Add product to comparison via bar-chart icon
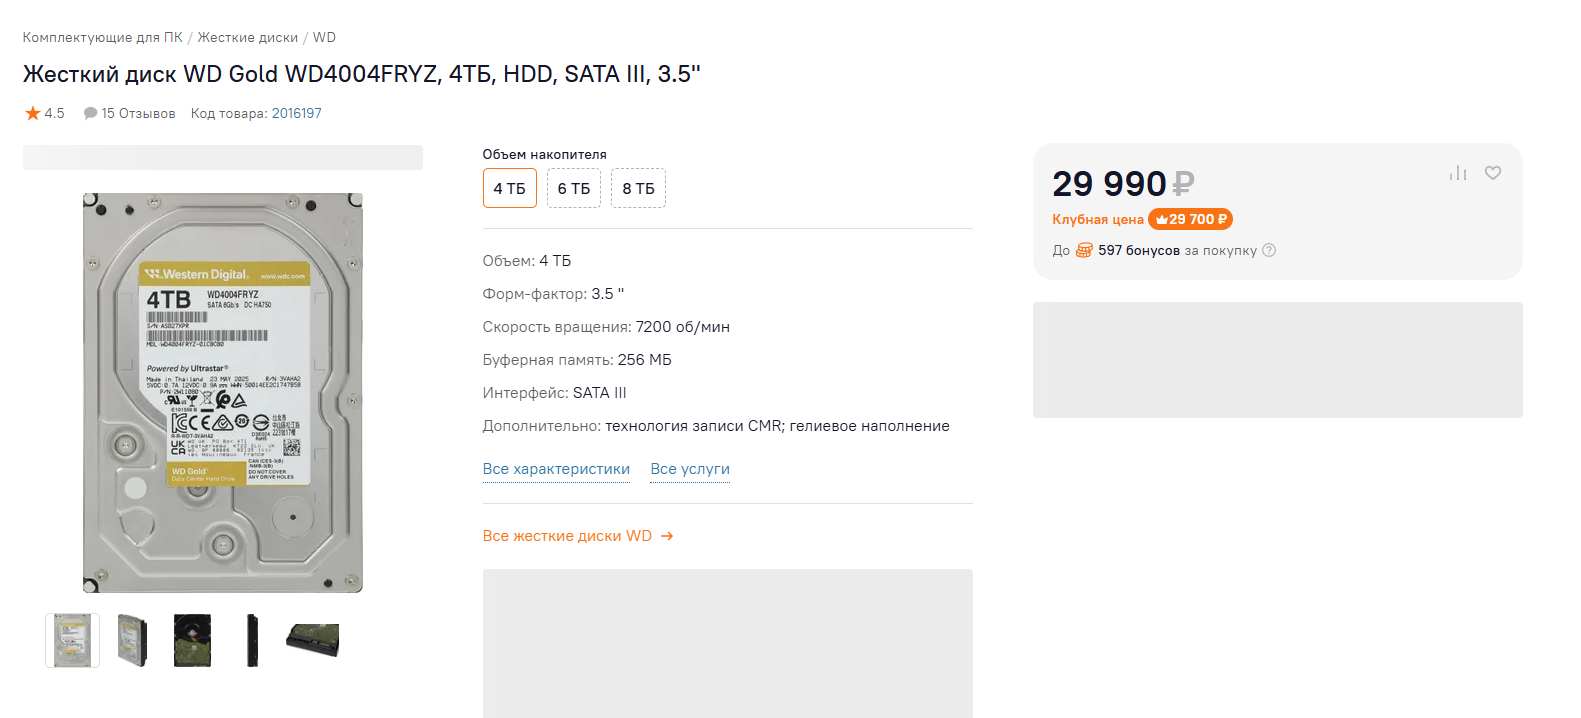1581x718 pixels. [x=1458, y=173]
